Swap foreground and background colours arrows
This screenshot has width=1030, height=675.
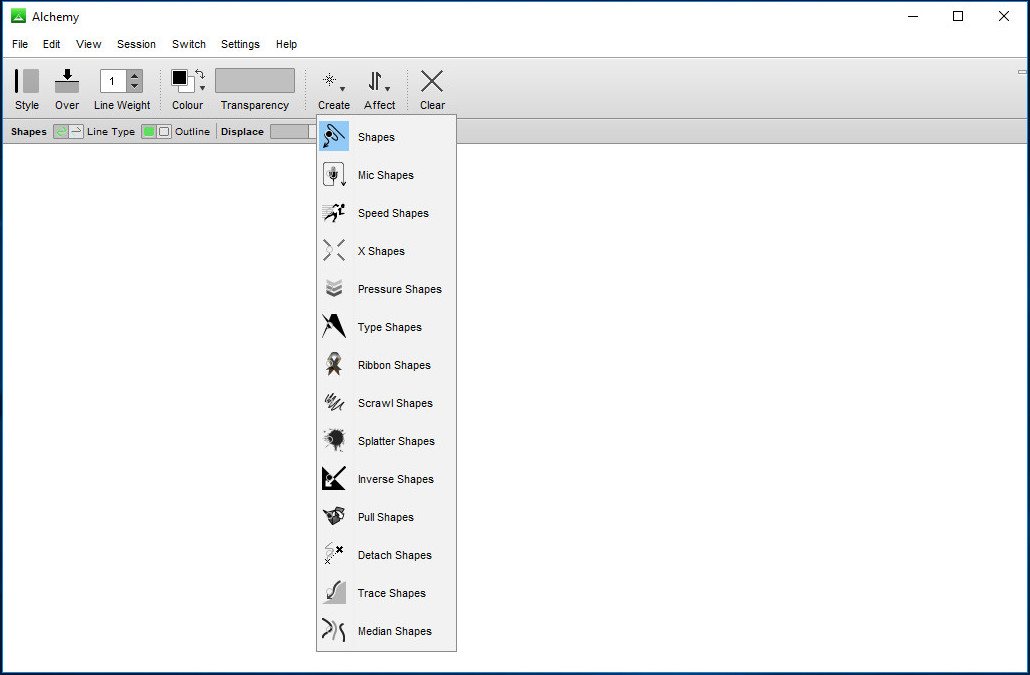click(x=200, y=74)
